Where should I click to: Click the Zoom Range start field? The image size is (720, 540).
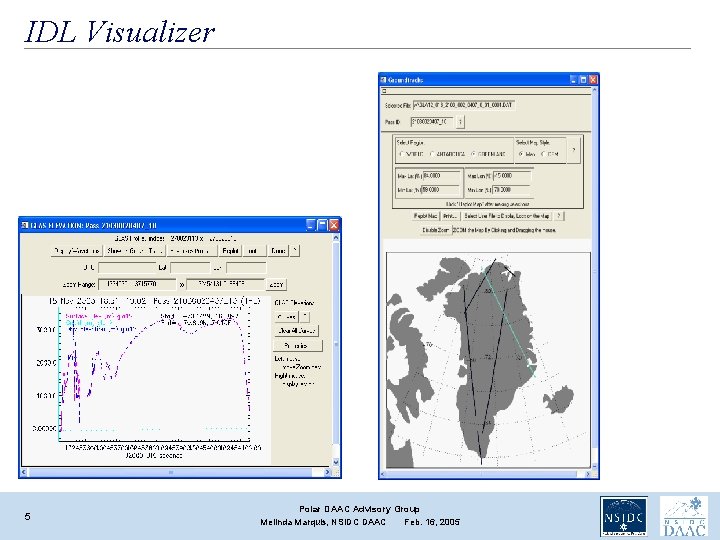coord(137,285)
